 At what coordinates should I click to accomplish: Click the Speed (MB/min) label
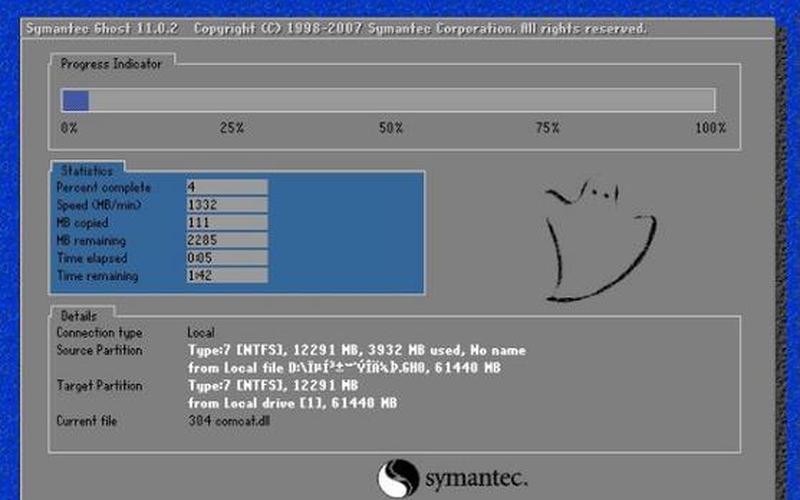[98, 205]
